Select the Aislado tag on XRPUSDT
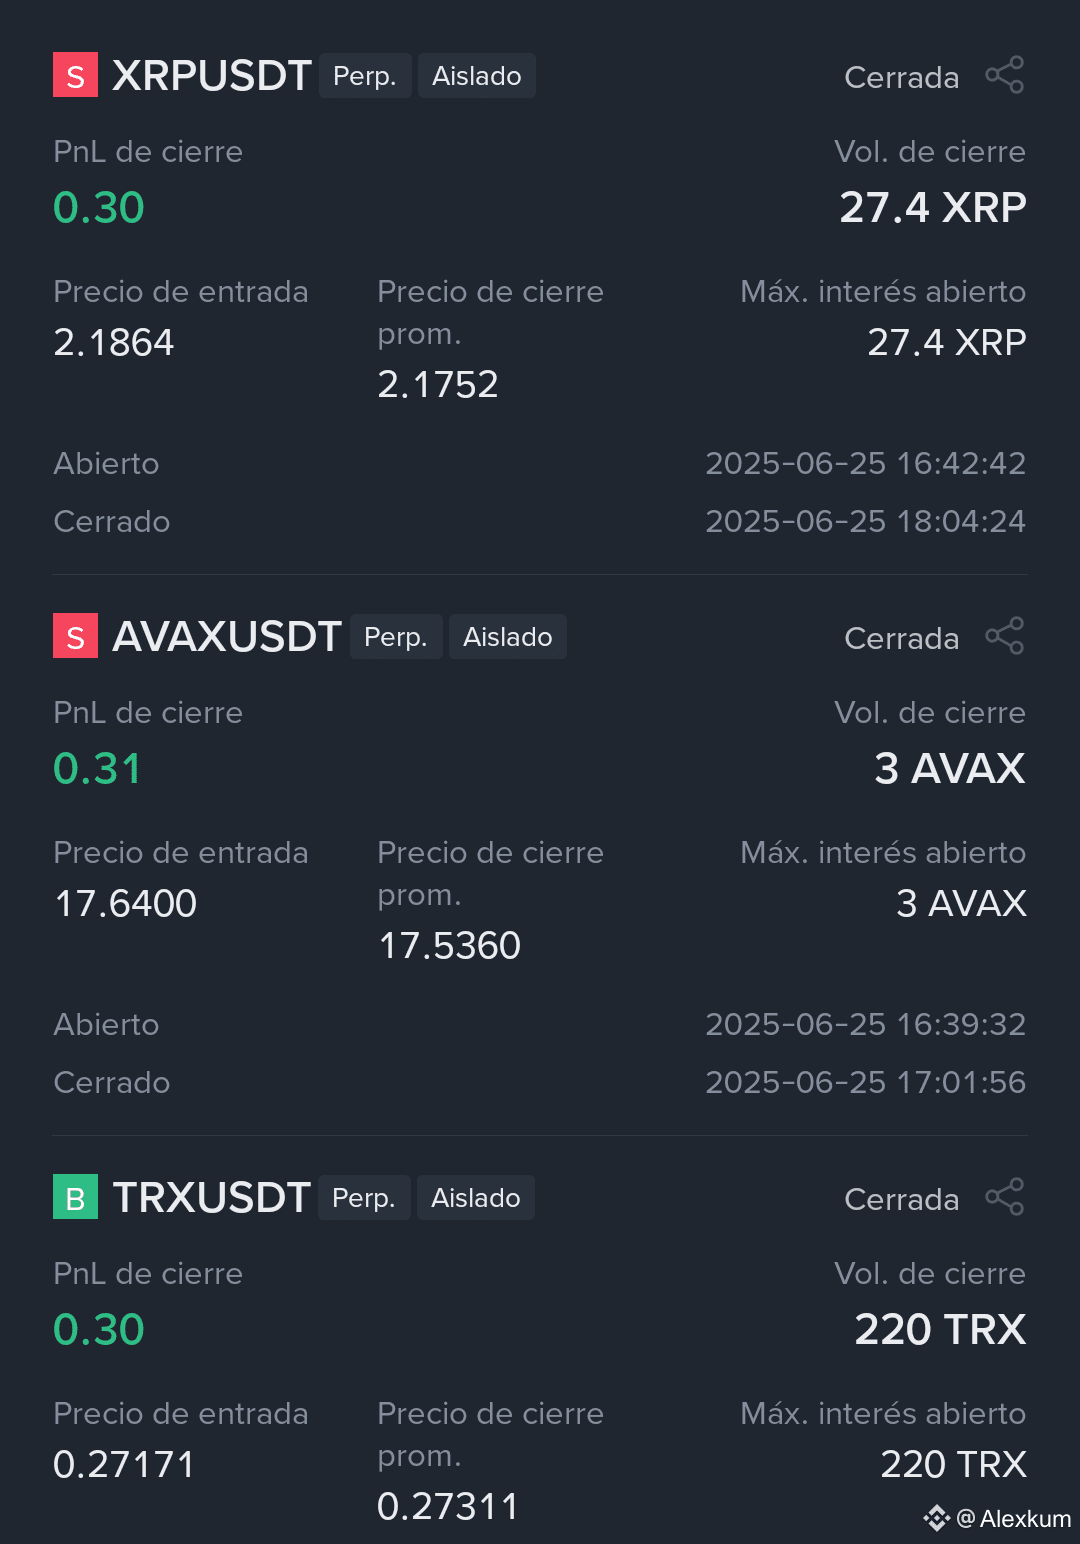Screen dimensions: 1080x1544 (477, 76)
